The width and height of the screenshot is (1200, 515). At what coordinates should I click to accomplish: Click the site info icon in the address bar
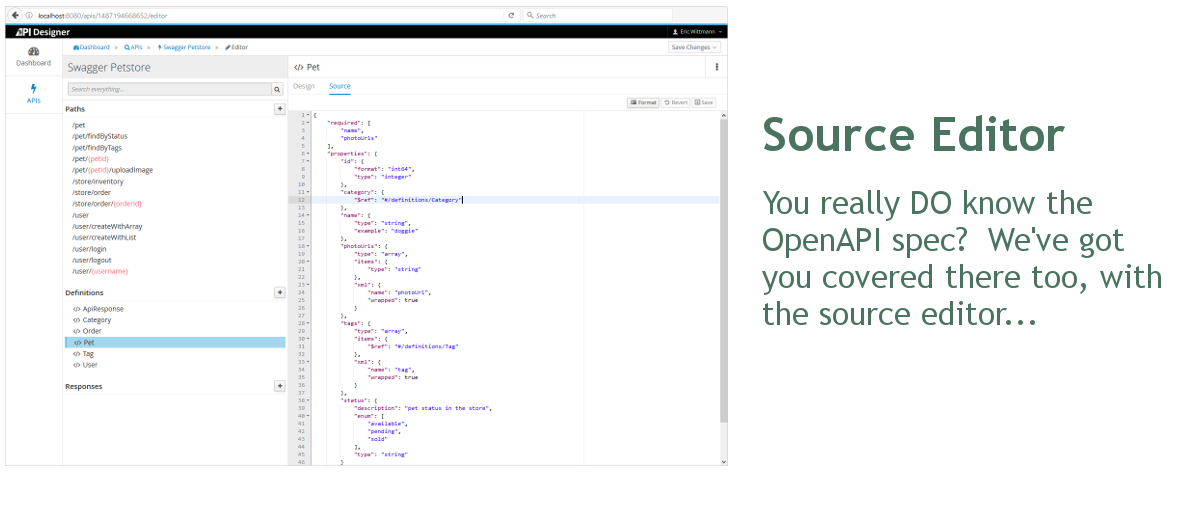[30, 15]
